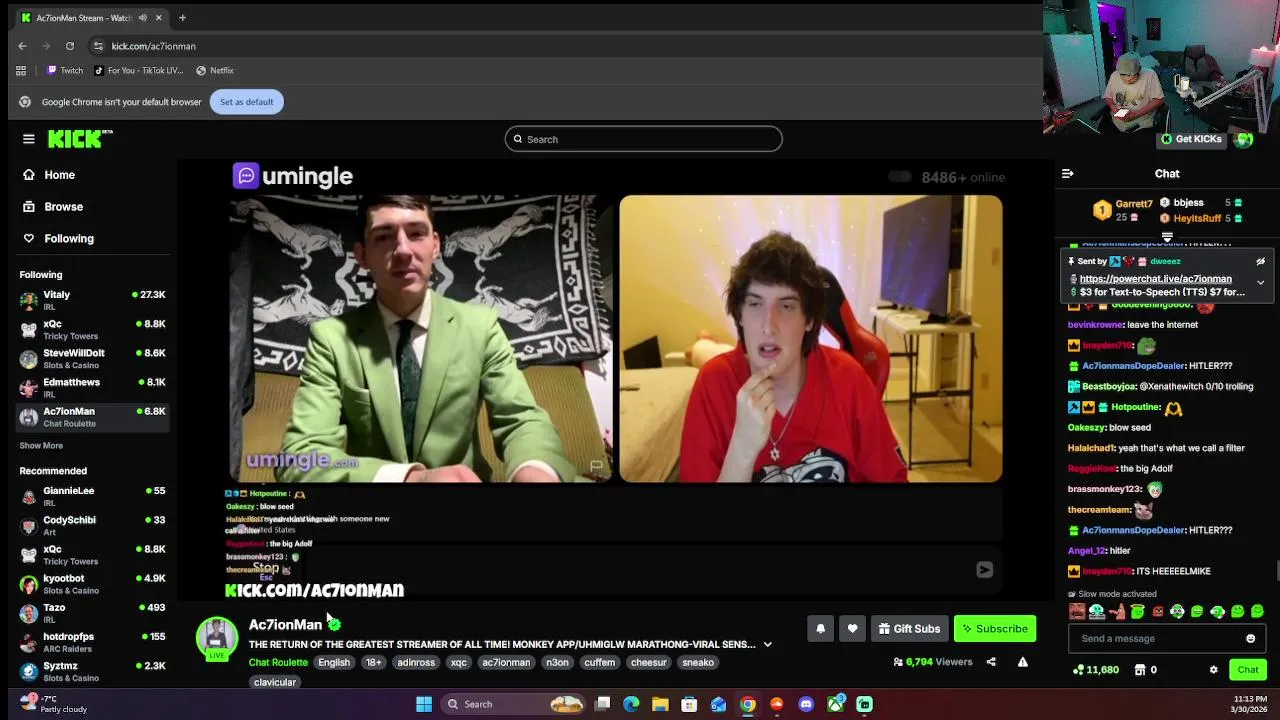
Task: Click the sneako tag
Action: 698,663
